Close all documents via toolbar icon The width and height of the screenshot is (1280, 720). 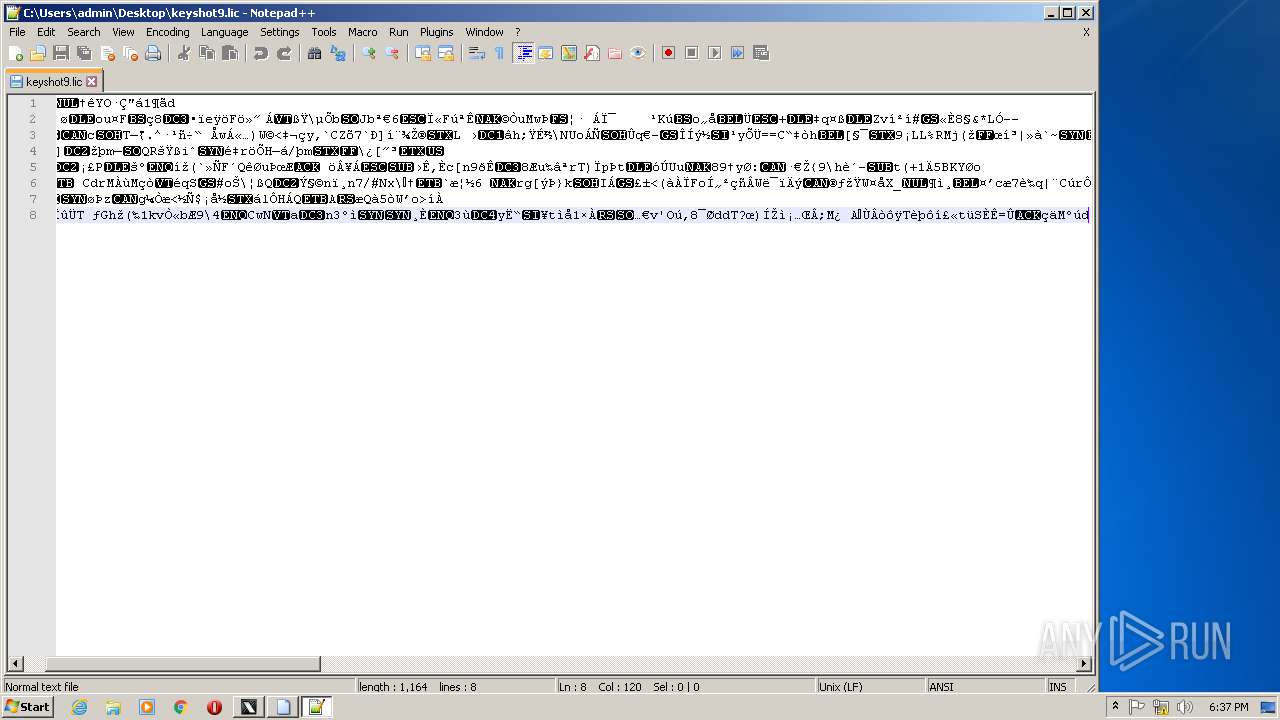(x=130, y=53)
